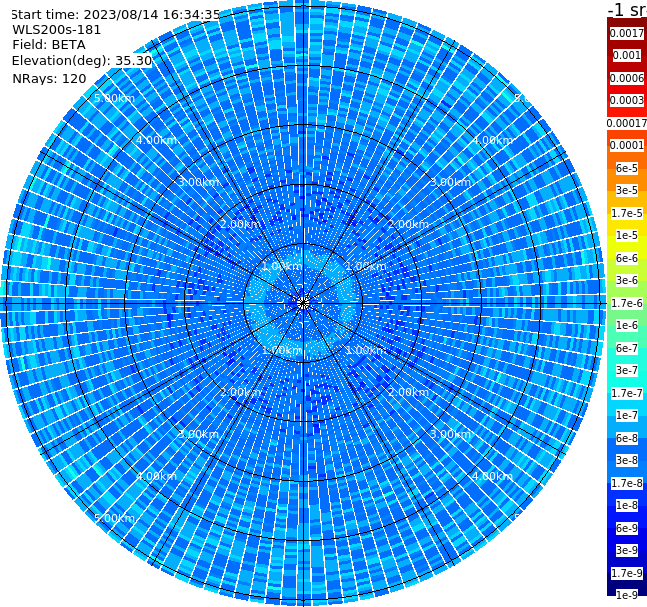Select the Field: BETA label
Viewport: 647px width, 607px height.
tap(49, 45)
